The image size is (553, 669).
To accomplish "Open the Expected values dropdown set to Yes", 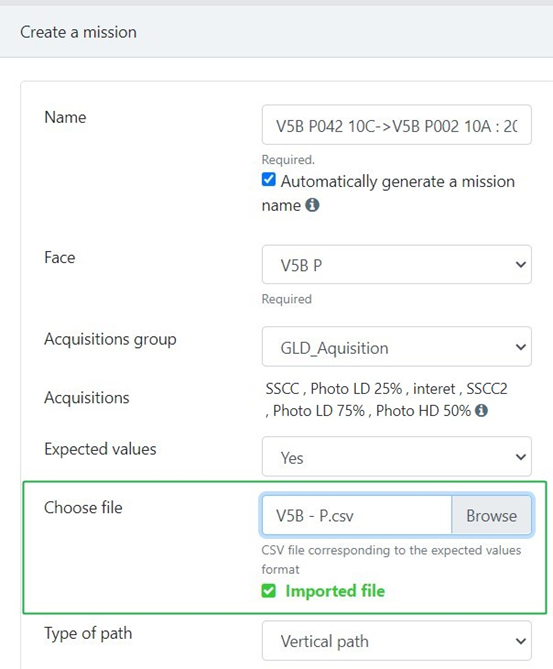I will tap(396, 457).
